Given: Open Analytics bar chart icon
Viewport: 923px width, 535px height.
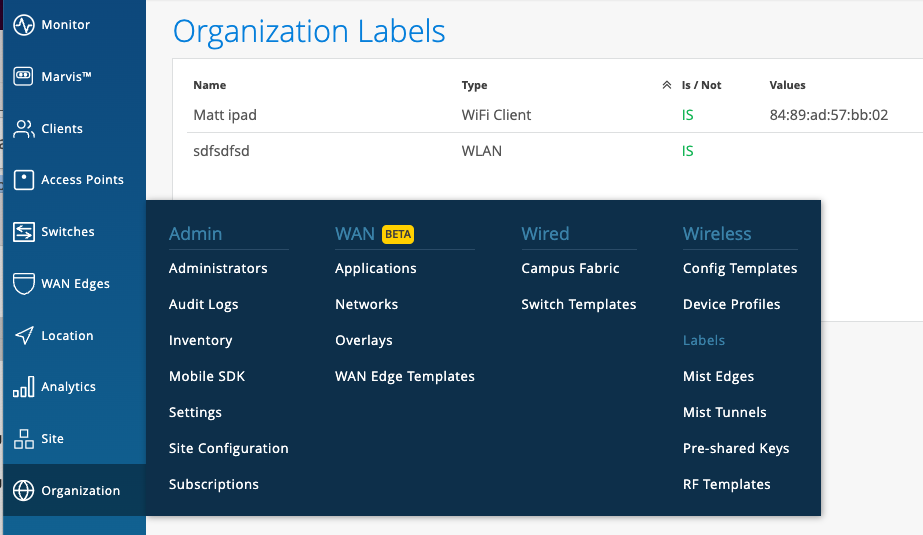Looking at the screenshot, I should (24, 387).
